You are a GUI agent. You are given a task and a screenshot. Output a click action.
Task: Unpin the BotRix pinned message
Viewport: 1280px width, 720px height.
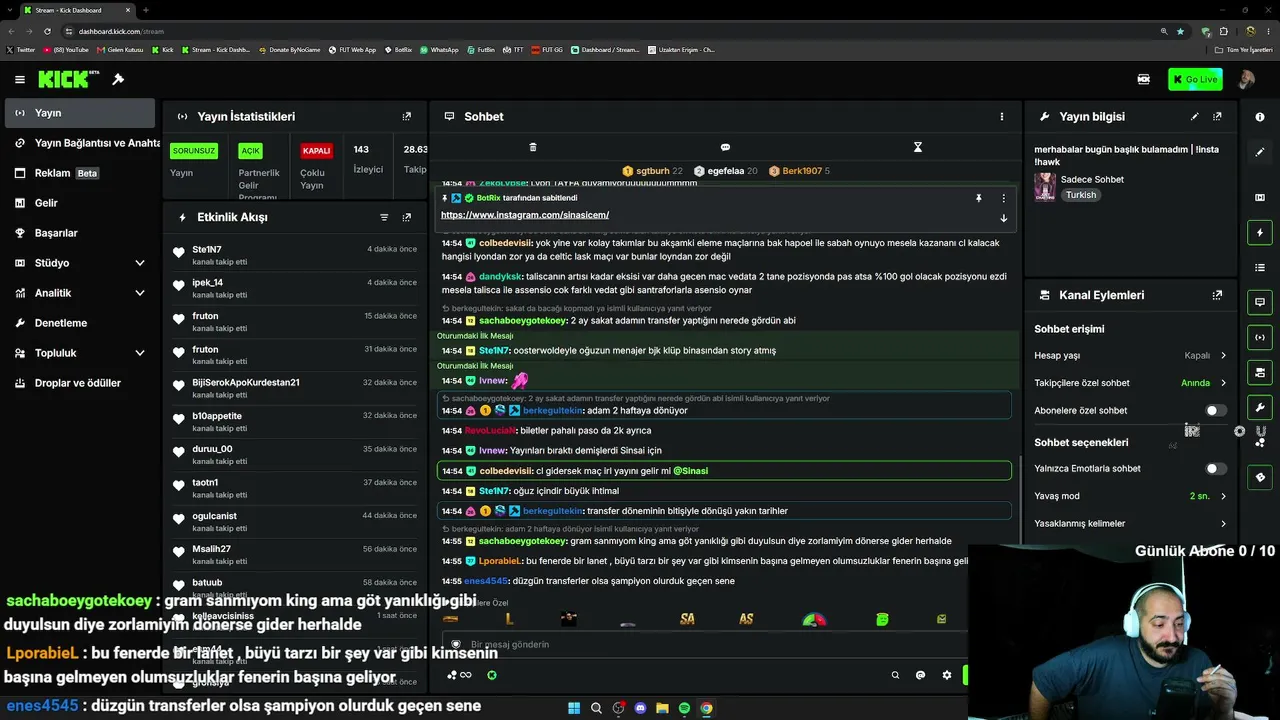979,198
